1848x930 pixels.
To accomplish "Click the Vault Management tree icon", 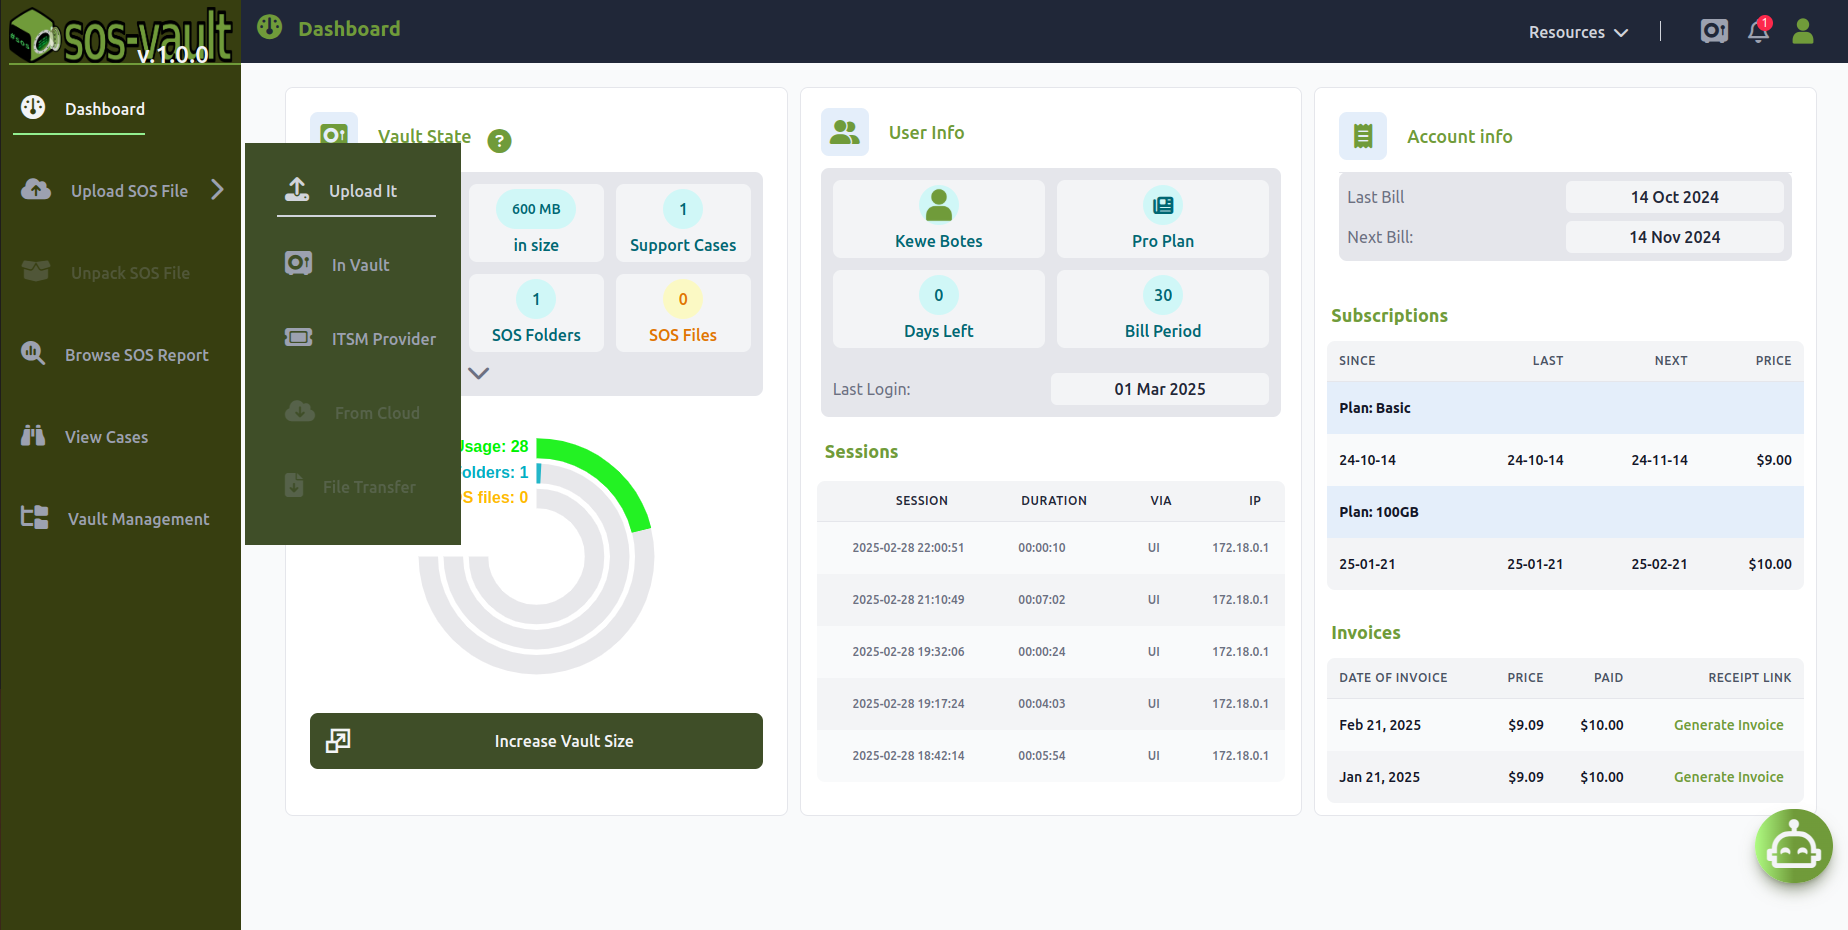I will point(35,517).
